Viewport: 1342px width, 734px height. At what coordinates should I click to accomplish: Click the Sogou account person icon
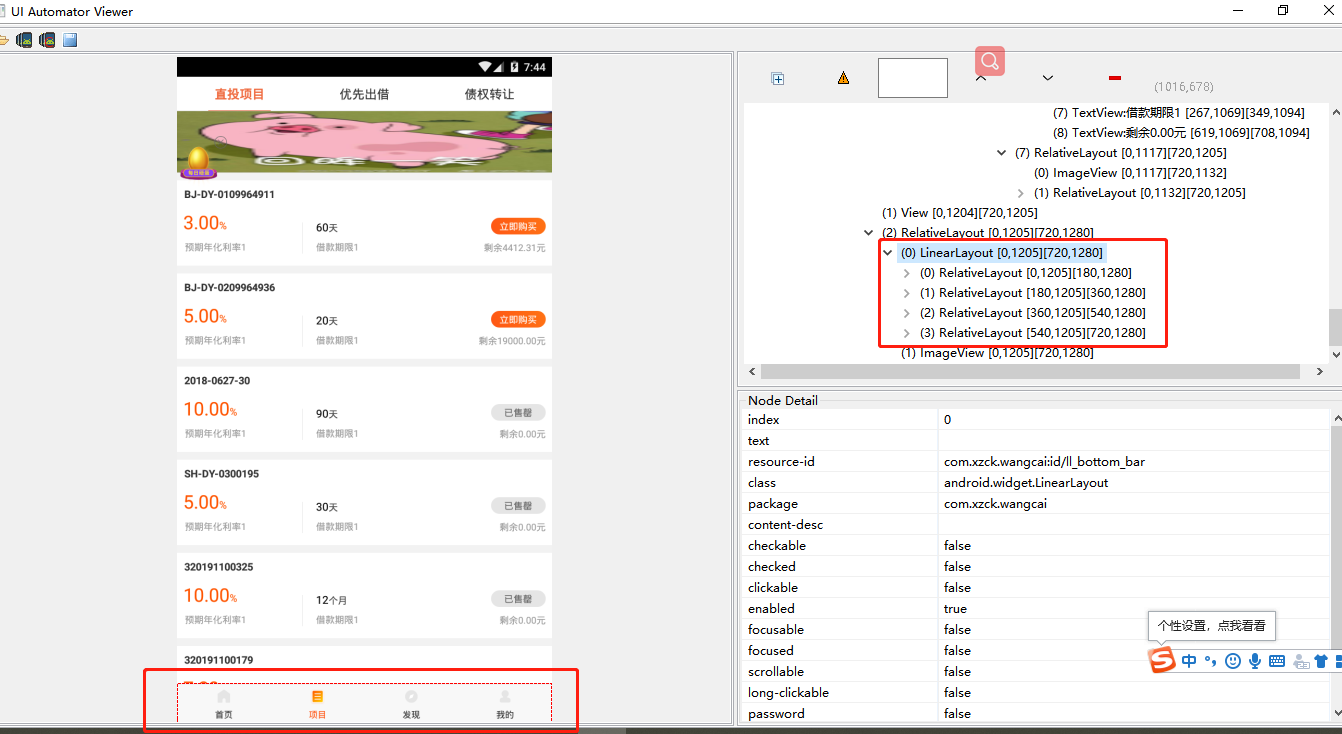1300,661
